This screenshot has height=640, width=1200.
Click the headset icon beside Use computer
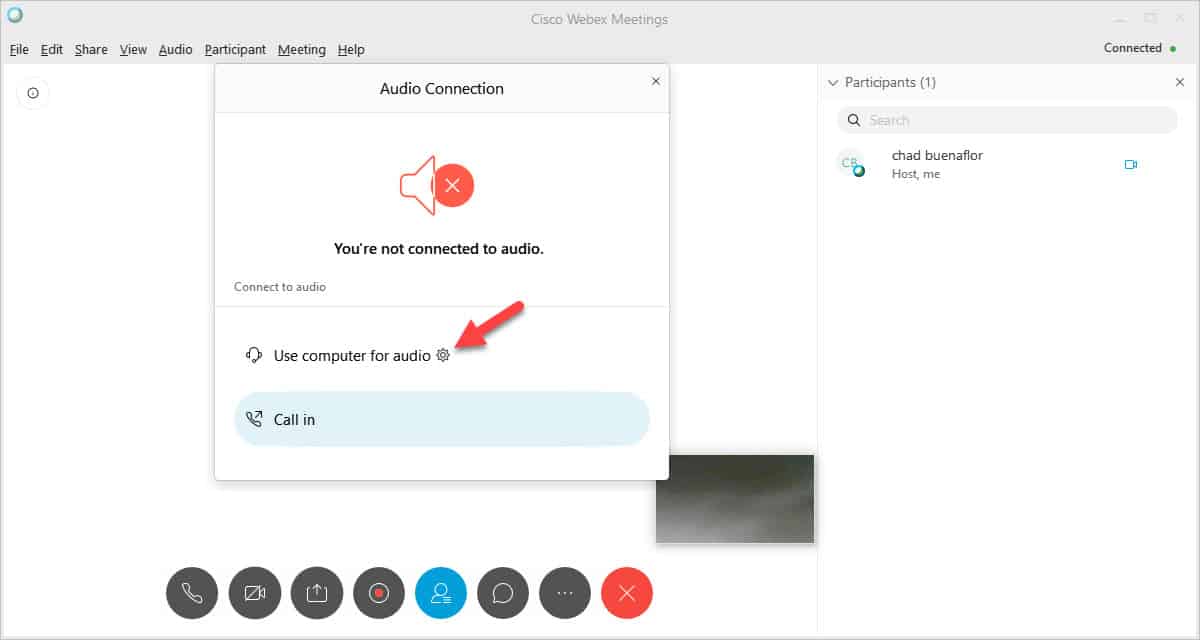point(254,355)
